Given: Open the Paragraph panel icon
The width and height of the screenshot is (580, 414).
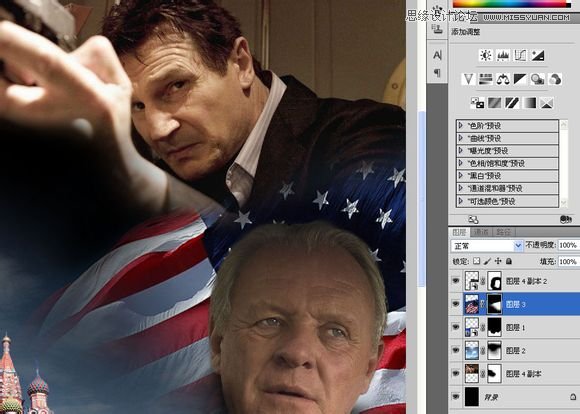Looking at the screenshot, I should coord(437,73).
